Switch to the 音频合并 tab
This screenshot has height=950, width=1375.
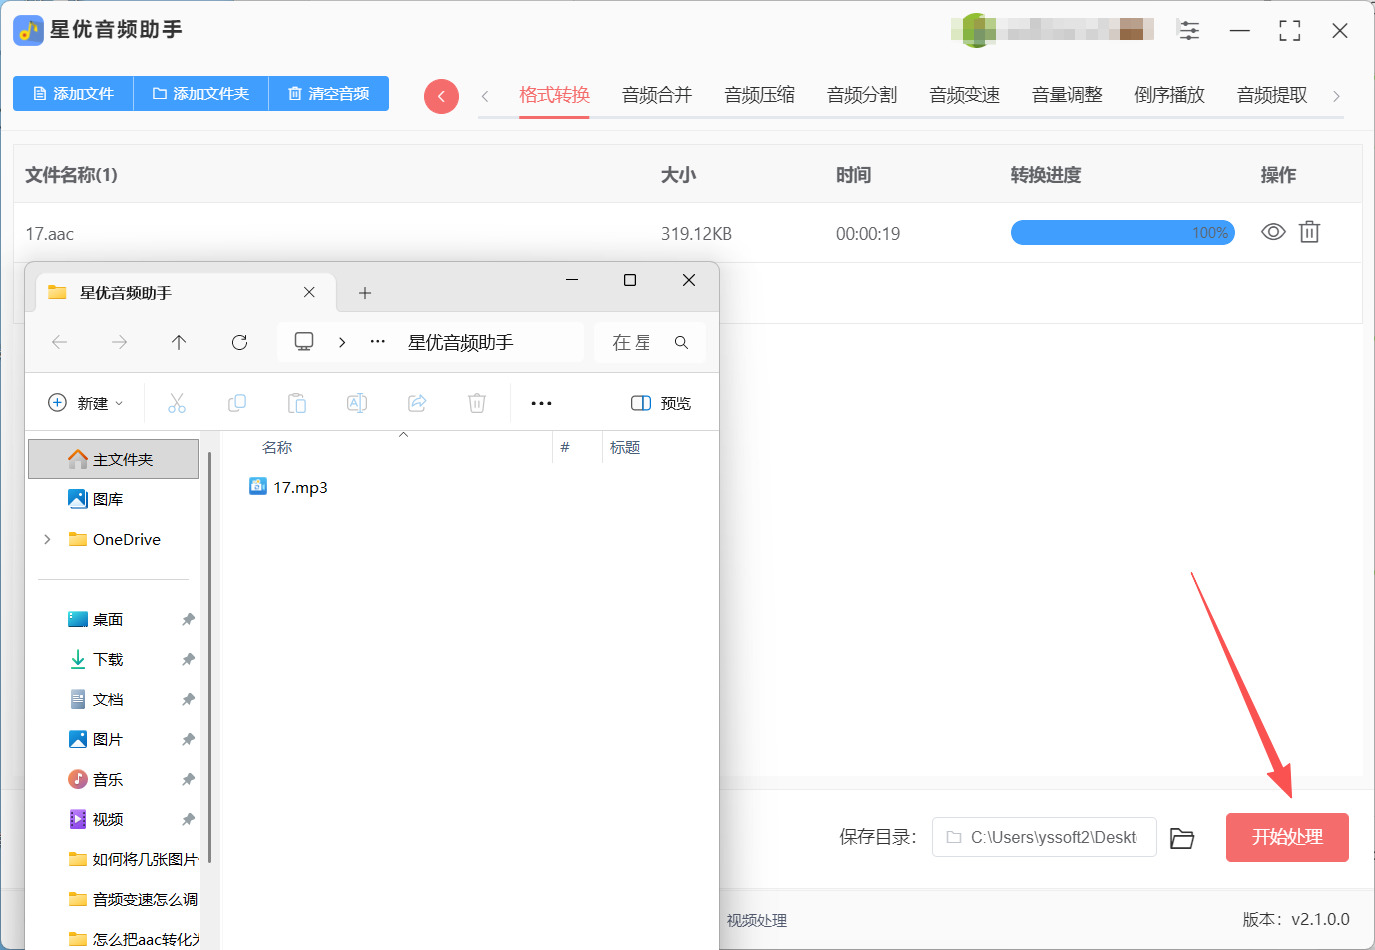[656, 95]
